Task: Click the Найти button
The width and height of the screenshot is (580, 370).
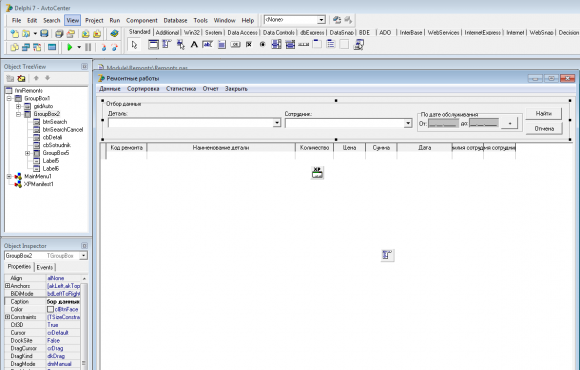Action: pyautogui.click(x=543, y=114)
